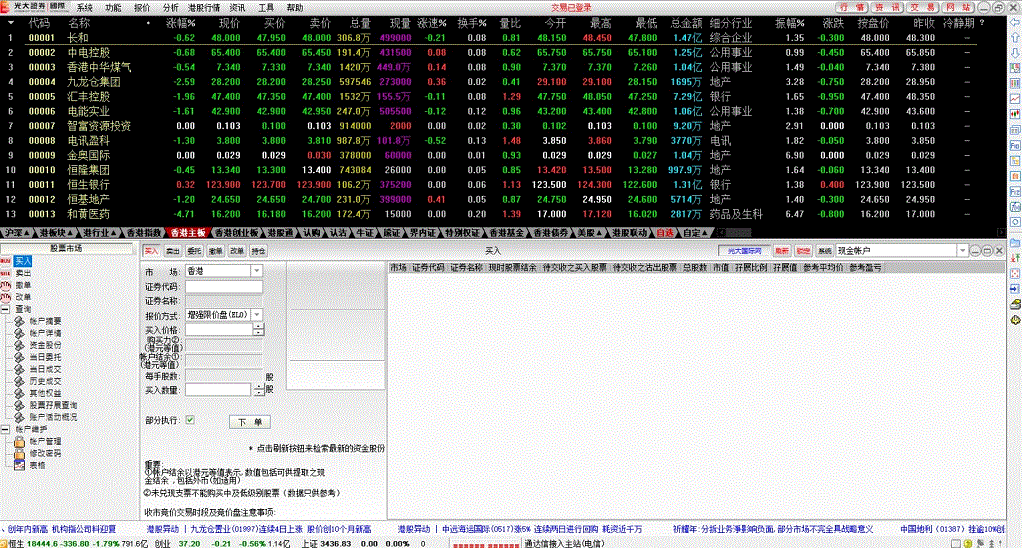Viewport: 1022px width, 548px height.
Task: Open the 工具 menu
Action: pyautogui.click(x=266, y=8)
